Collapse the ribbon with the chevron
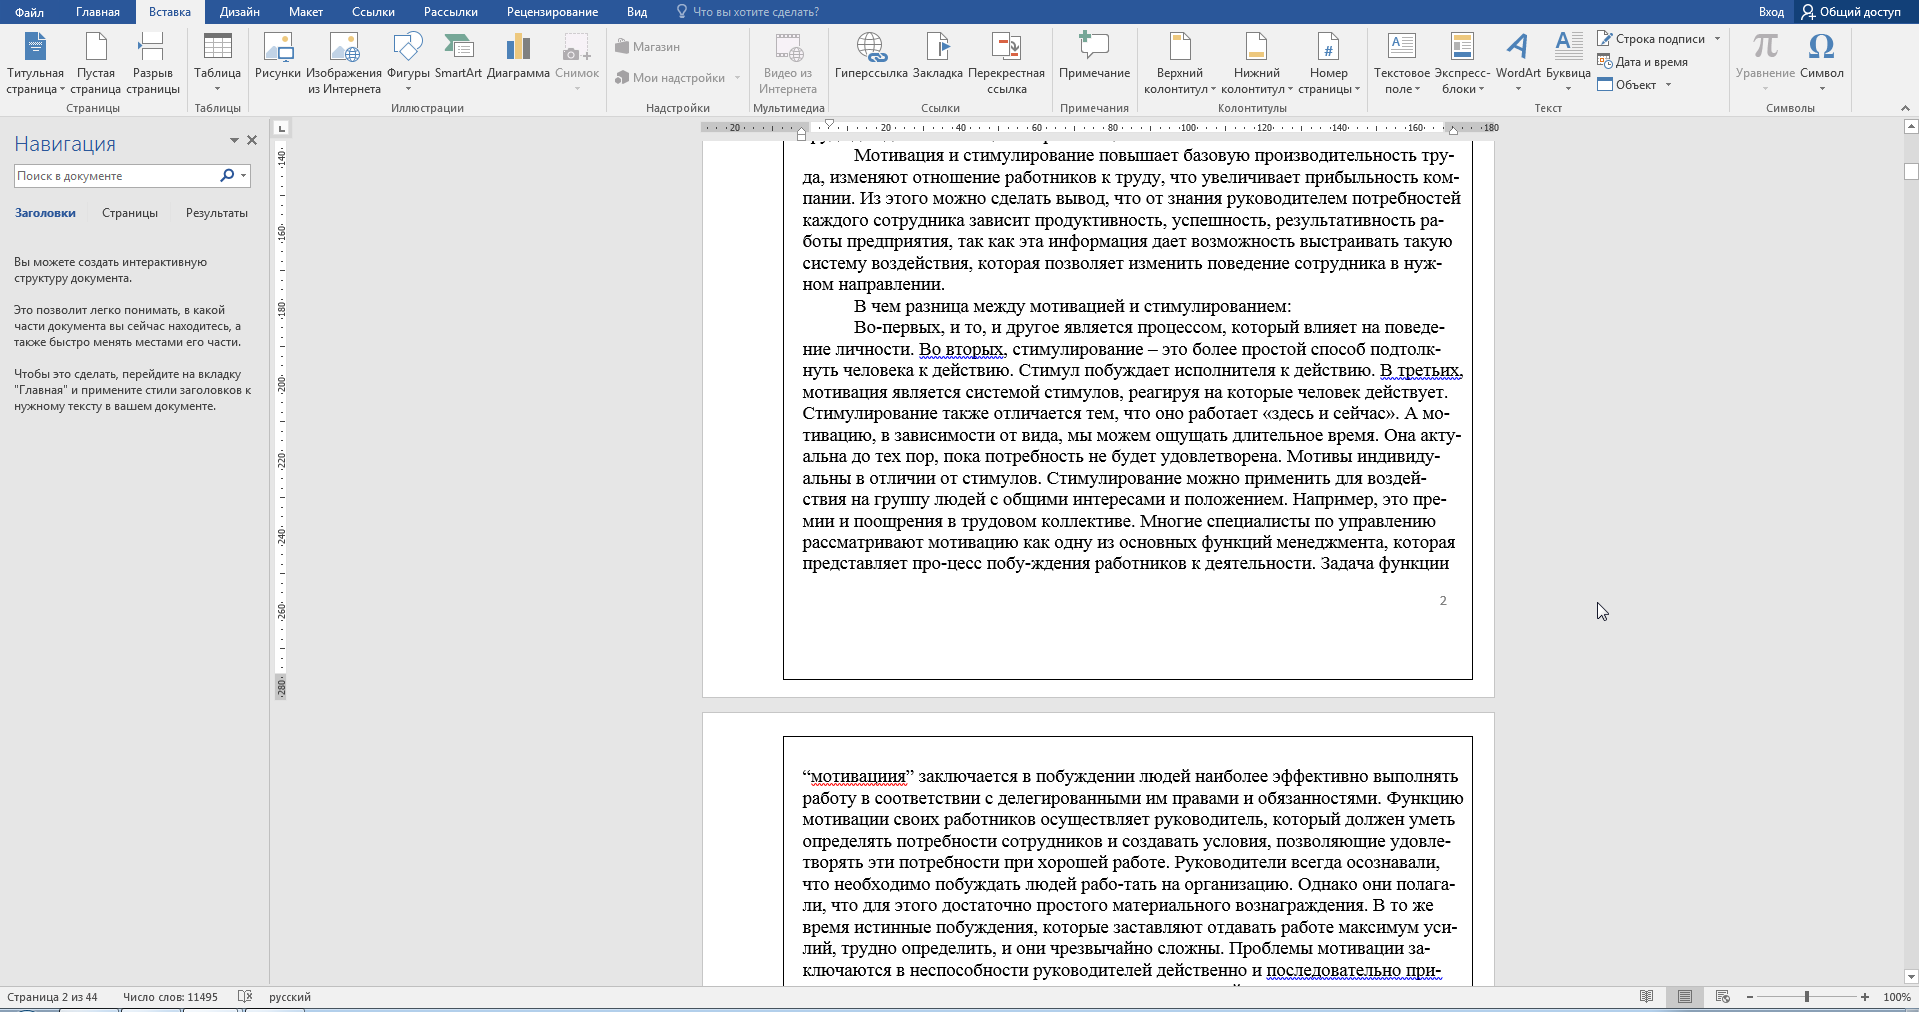Screen dimensions: 1919x1012 click(x=1904, y=108)
